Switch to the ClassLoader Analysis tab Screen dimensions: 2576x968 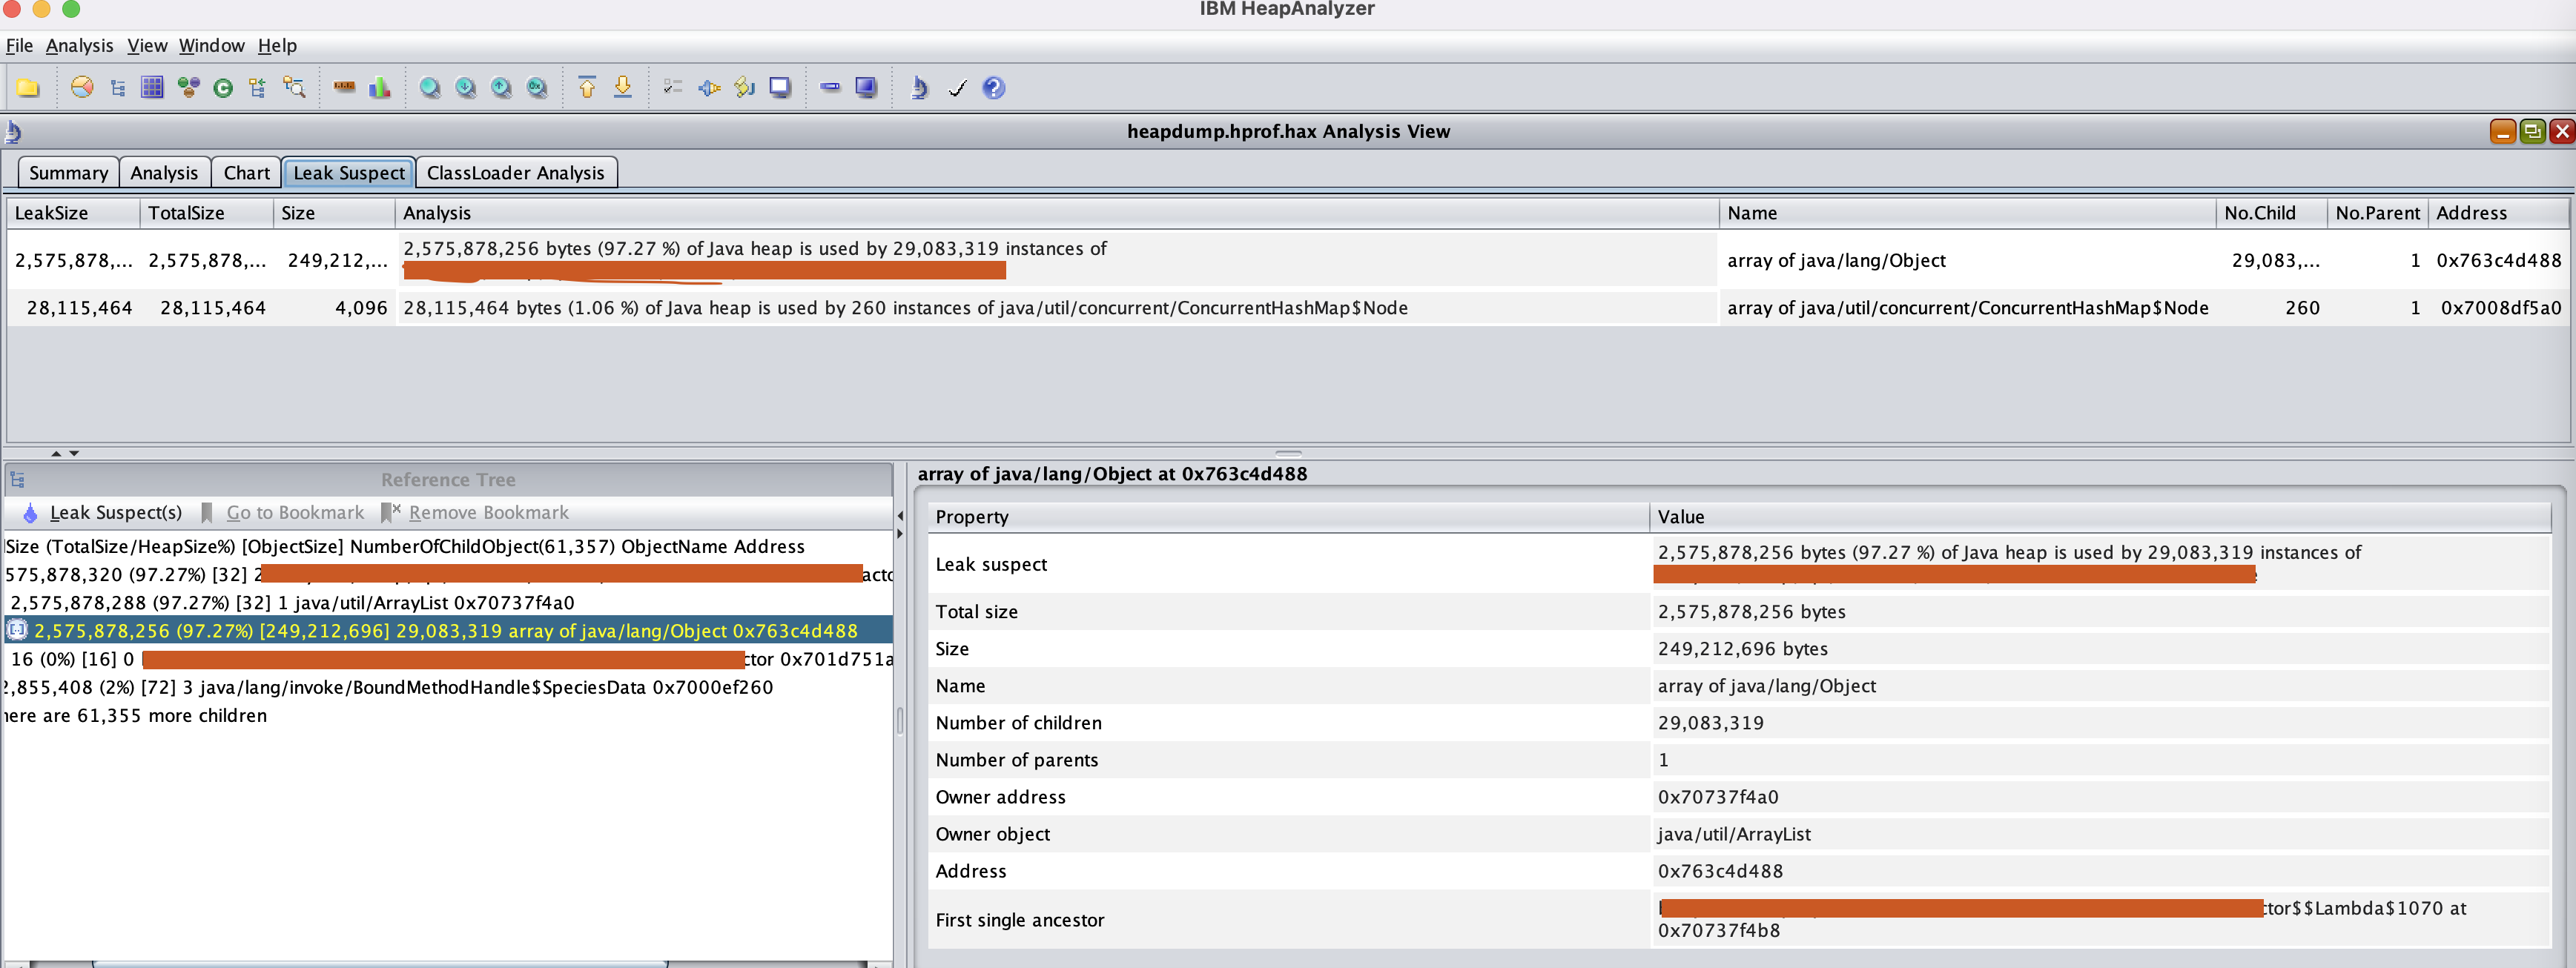pos(515,173)
